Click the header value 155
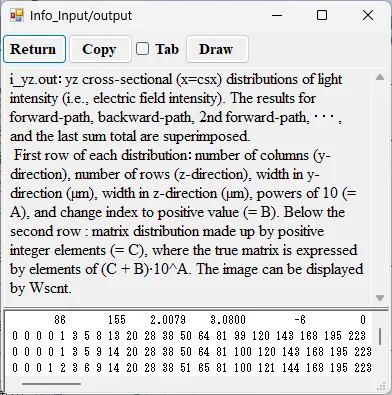 tap(117, 320)
